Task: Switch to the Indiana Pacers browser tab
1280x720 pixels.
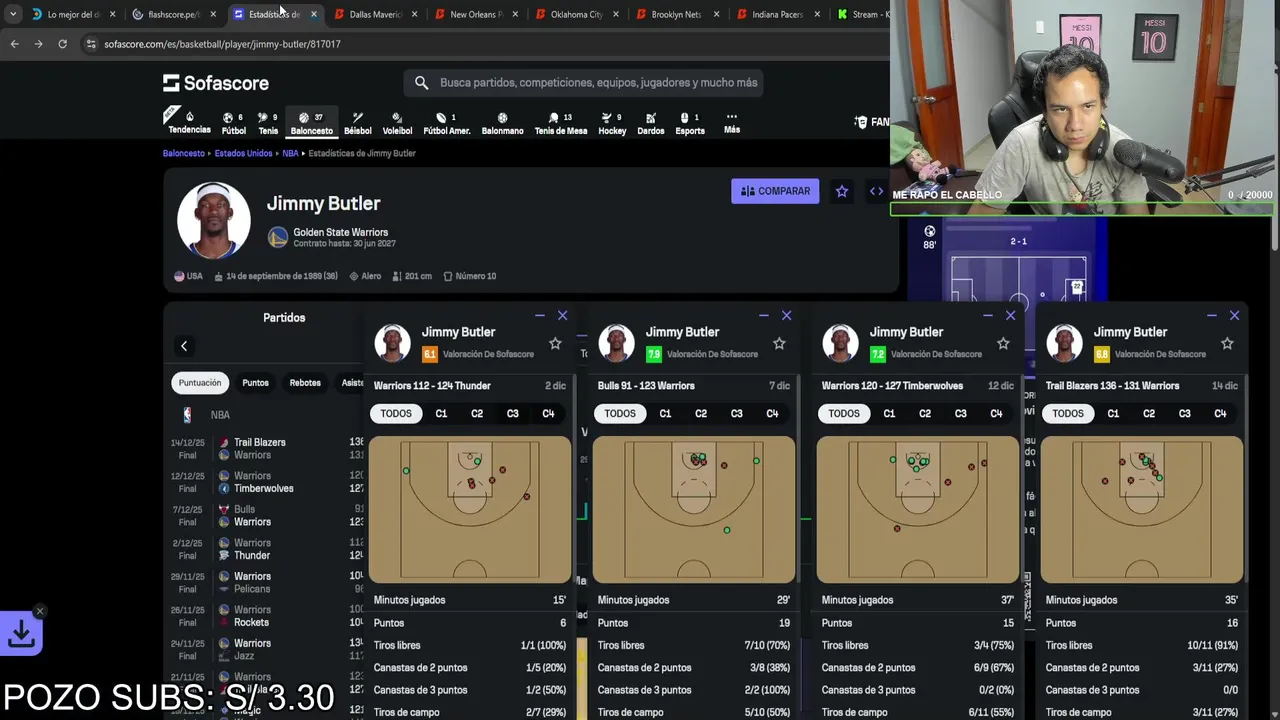Action: pos(778,14)
